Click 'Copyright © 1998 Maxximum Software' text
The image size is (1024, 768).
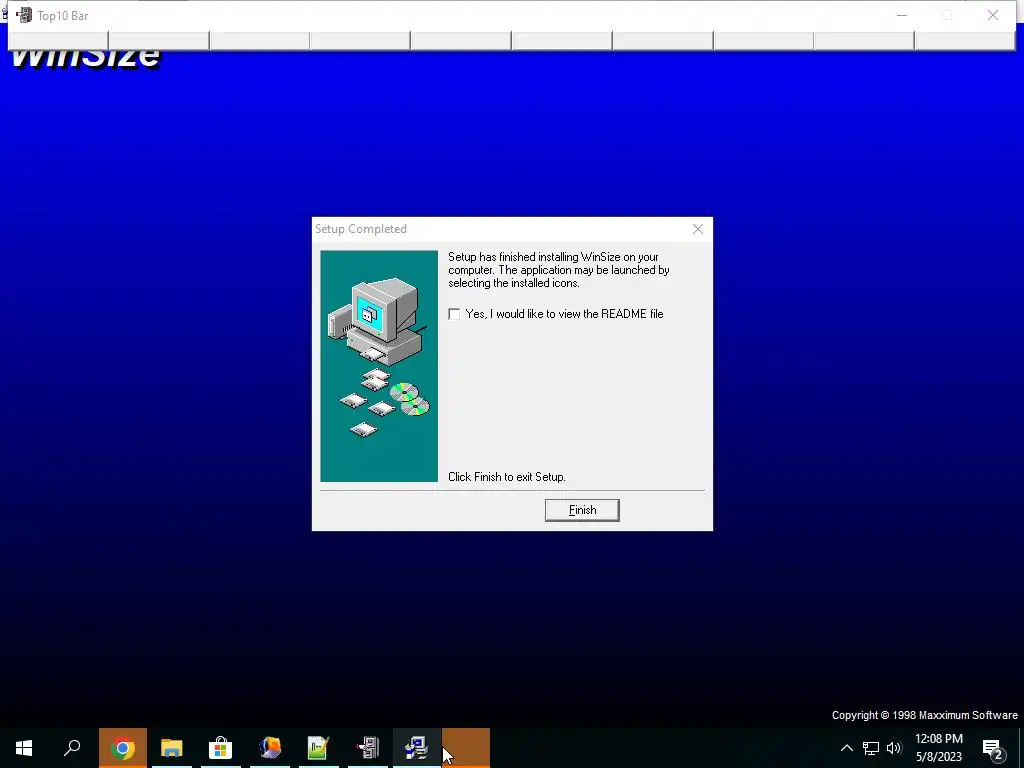(925, 715)
